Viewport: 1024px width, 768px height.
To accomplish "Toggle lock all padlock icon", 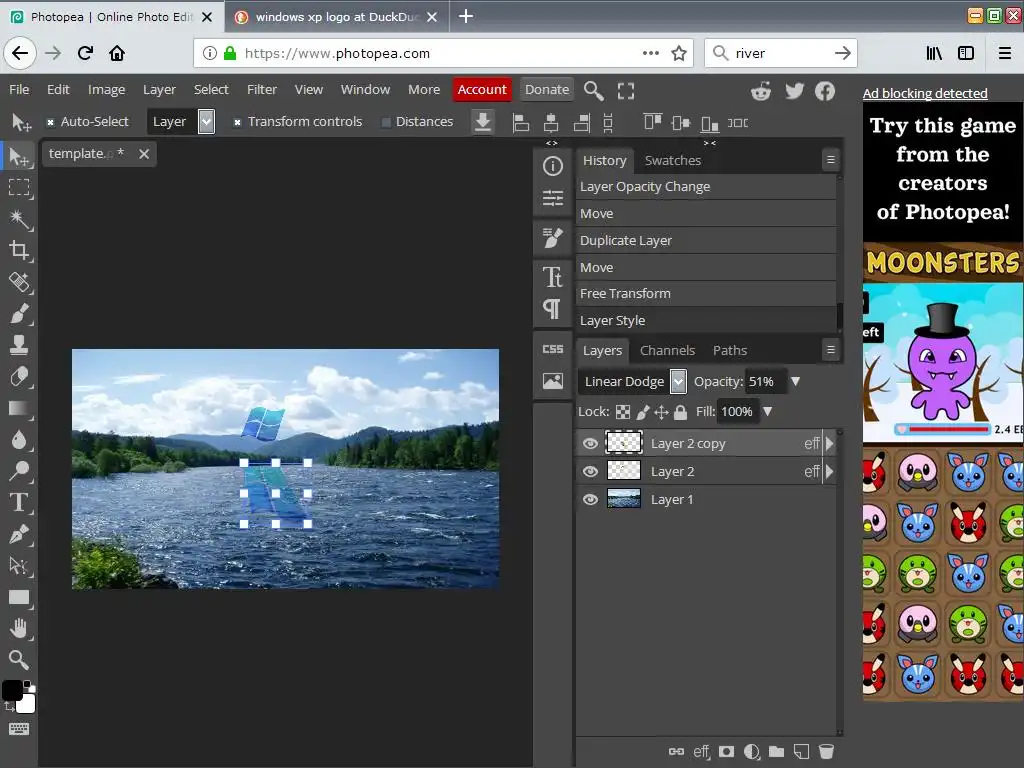I will point(680,412).
